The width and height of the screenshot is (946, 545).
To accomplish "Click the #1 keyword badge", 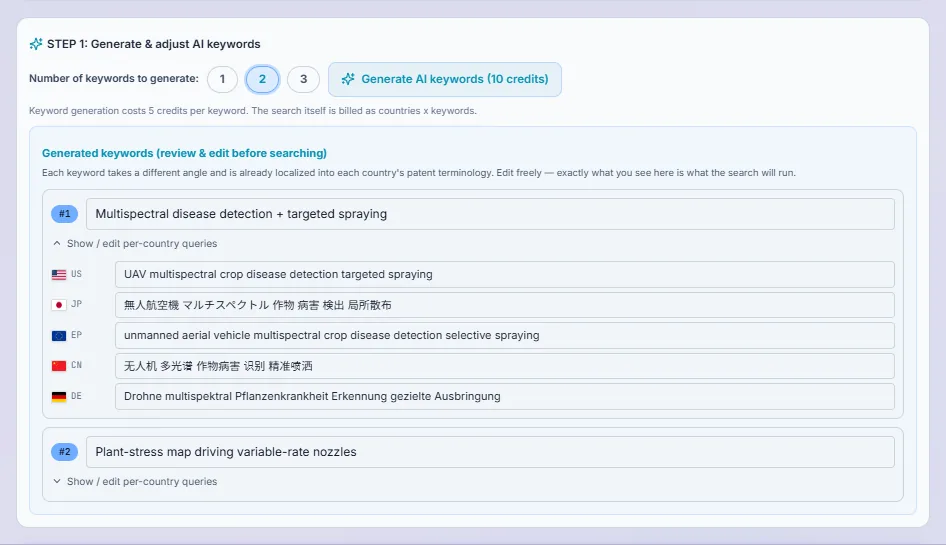I will pos(65,214).
